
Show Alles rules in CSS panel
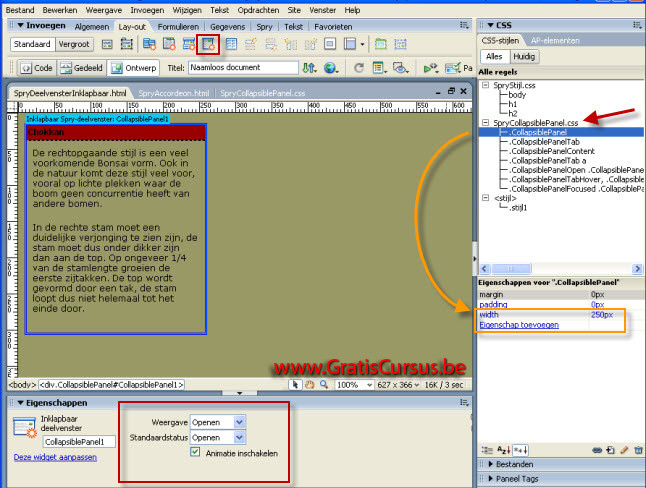pyautogui.click(x=494, y=56)
